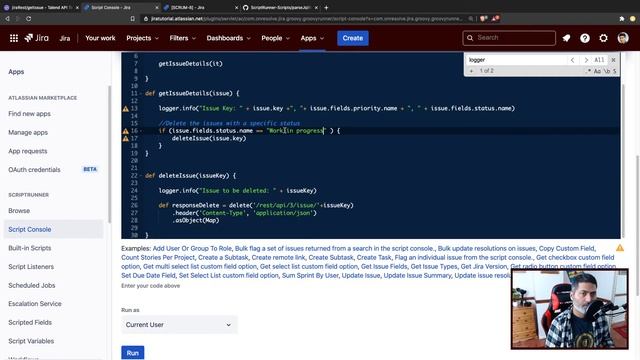The height and width of the screenshot is (360, 640).
Task: Click the Create button
Action: pos(353,38)
